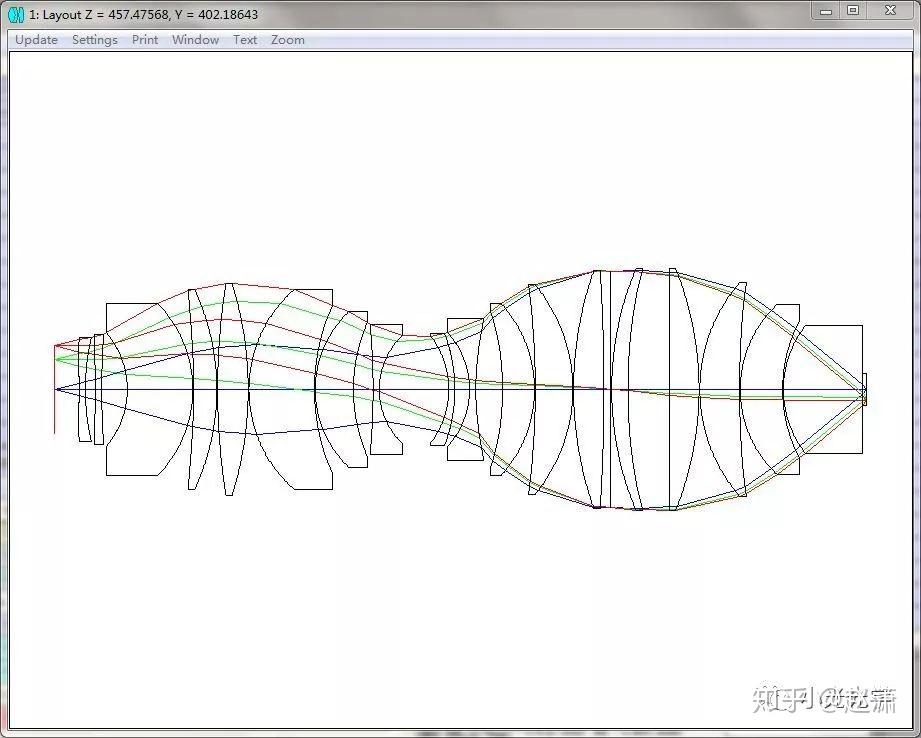921x738 pixels.
Task: Click the Layout title bar text
Action: click(144, 15)
